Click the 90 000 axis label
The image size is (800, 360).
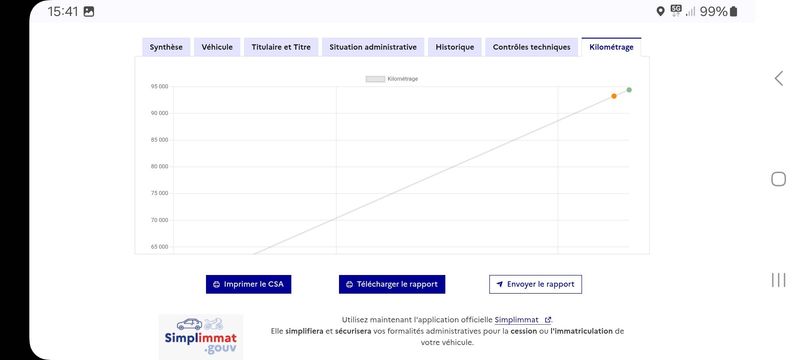click(x=159, y=113)
